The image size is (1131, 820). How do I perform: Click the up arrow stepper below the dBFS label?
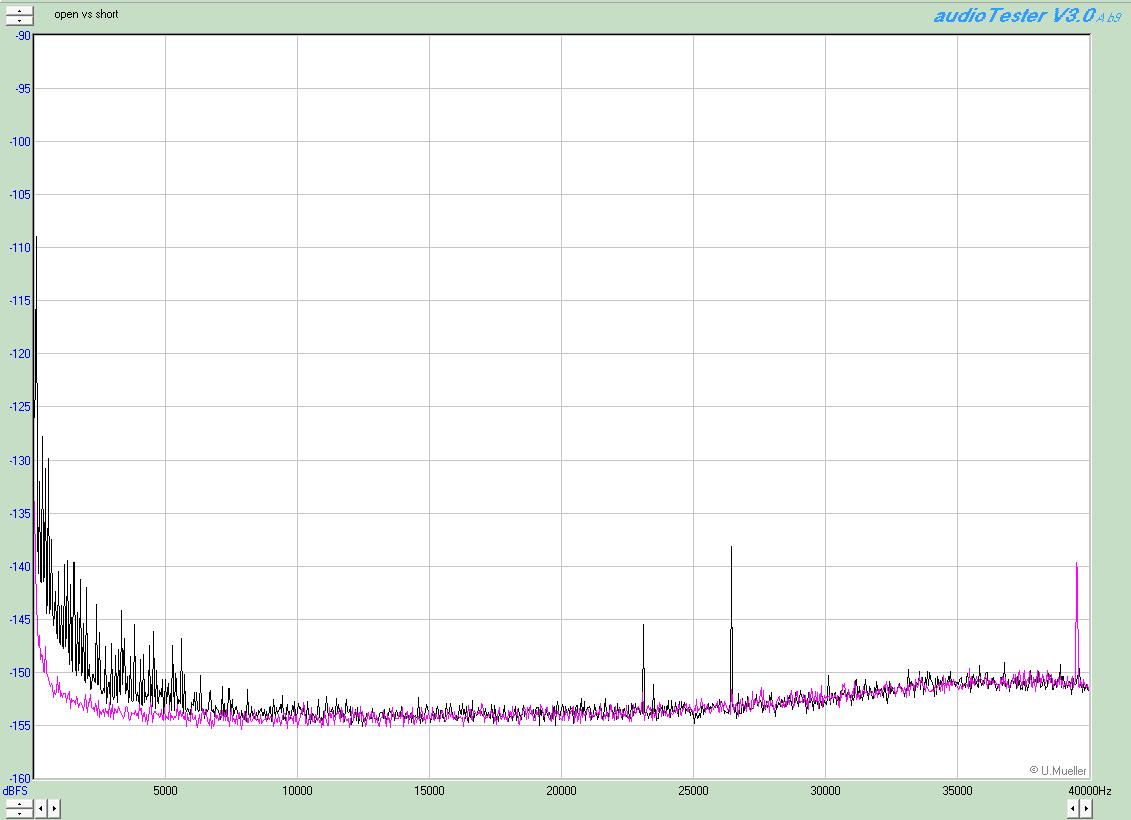[19, 804]
